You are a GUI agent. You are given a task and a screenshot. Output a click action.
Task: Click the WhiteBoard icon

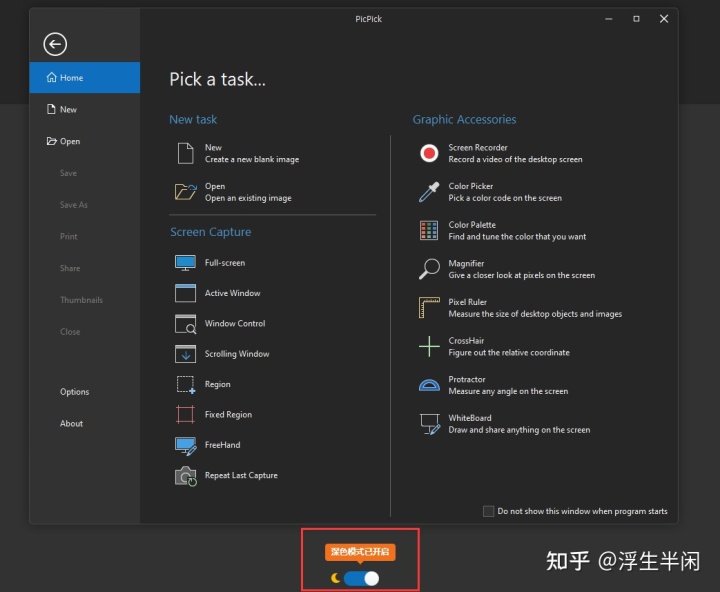coord(430,424)
